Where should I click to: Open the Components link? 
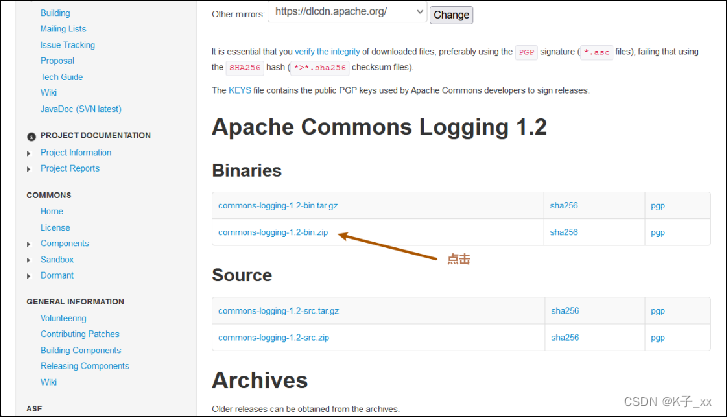pyautogui.click(x=65, y=244)
